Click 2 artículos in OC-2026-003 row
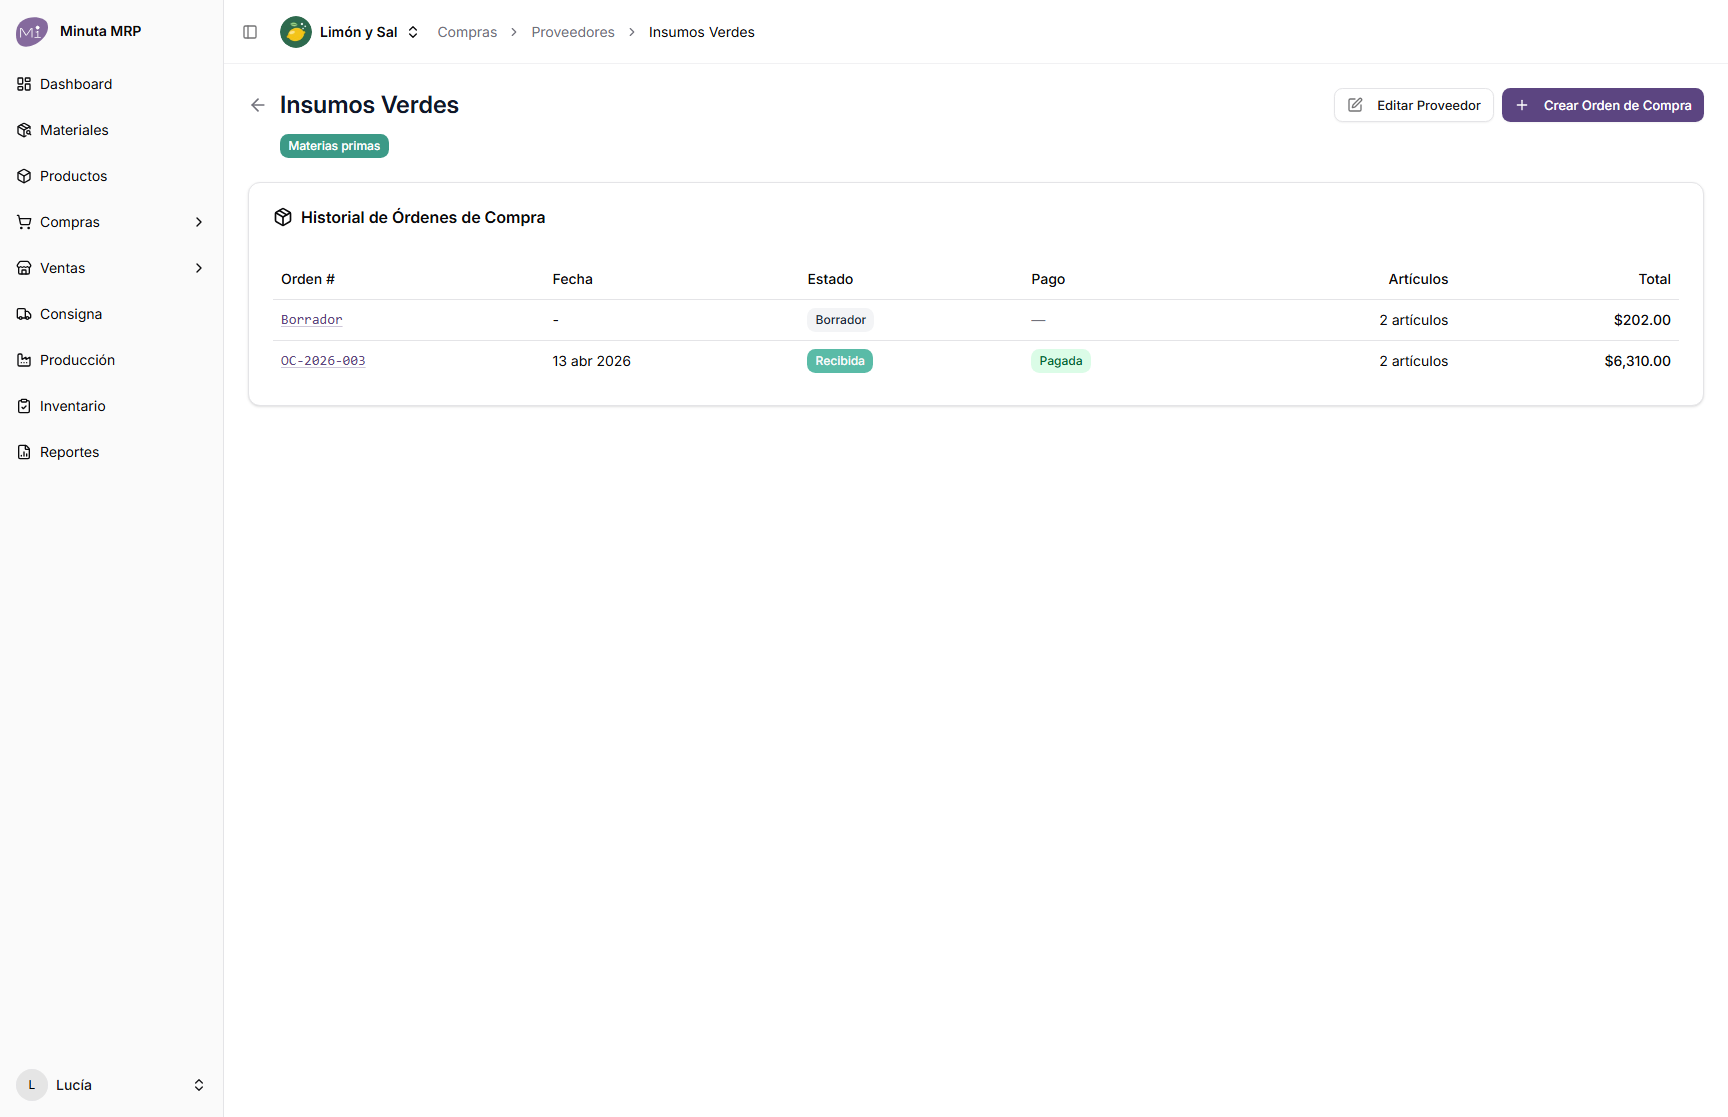Screen dimensions: 1728x1117 [1414, 361]
